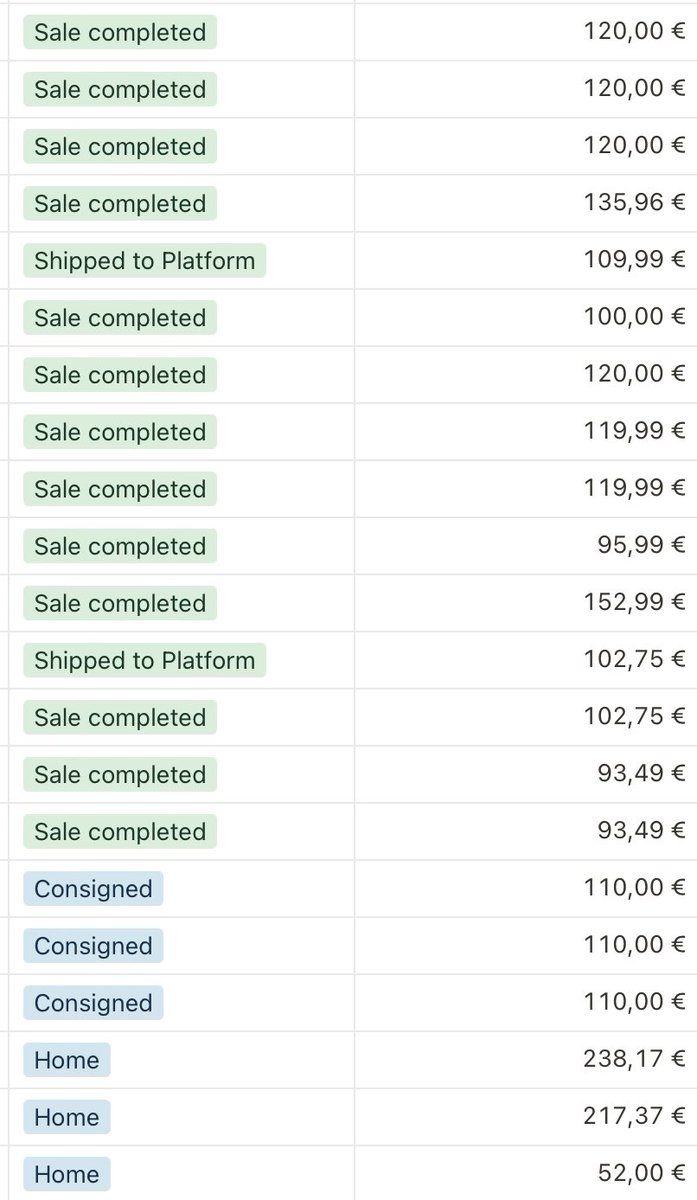Viewport: 697px width, 1200px height.
Task: Click the Home tag in the 217,37 € row
Action: tap(67, 1117)
